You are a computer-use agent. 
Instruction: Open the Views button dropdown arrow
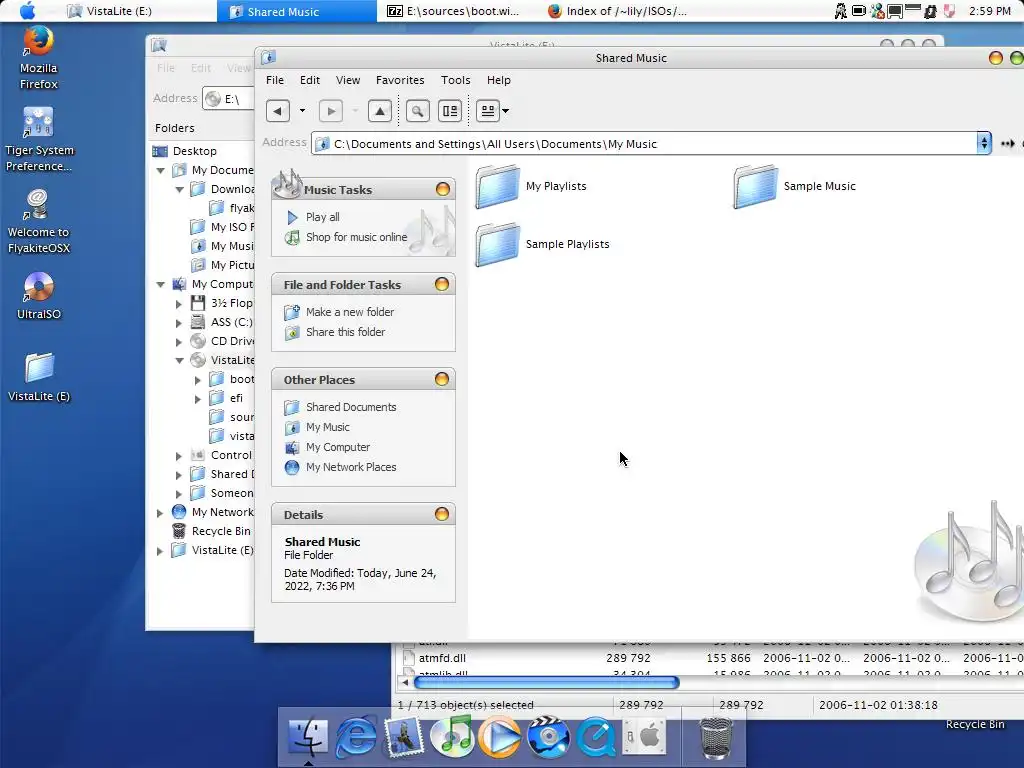click(505, 111)
